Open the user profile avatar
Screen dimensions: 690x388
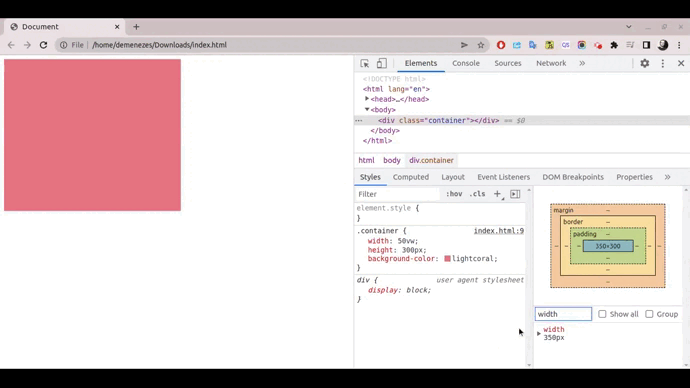coord(663,45)
